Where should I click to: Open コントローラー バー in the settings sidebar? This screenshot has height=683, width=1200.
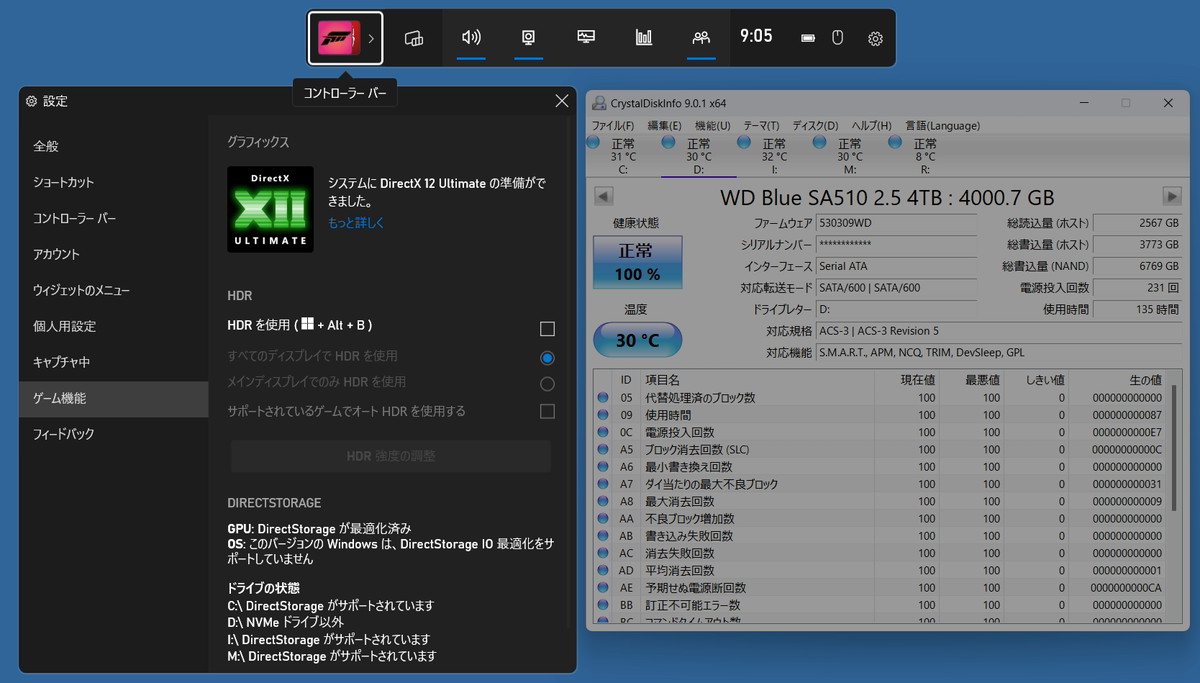coord(113,218)
